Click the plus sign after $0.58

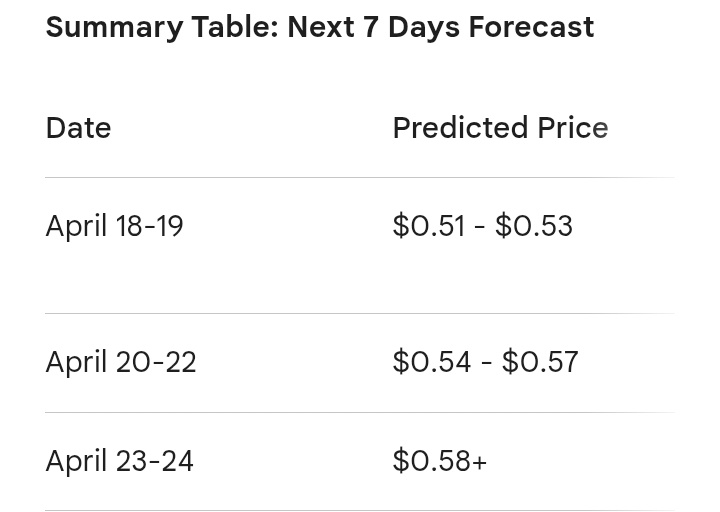(x=479, y=461)
